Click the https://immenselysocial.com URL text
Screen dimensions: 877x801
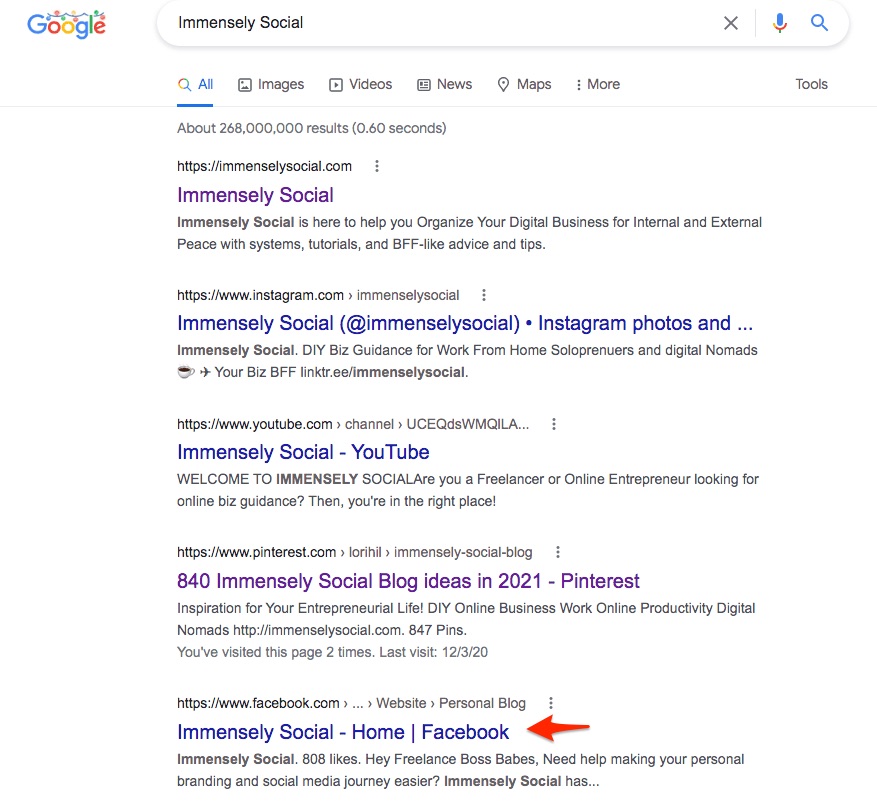click(265, 166)
